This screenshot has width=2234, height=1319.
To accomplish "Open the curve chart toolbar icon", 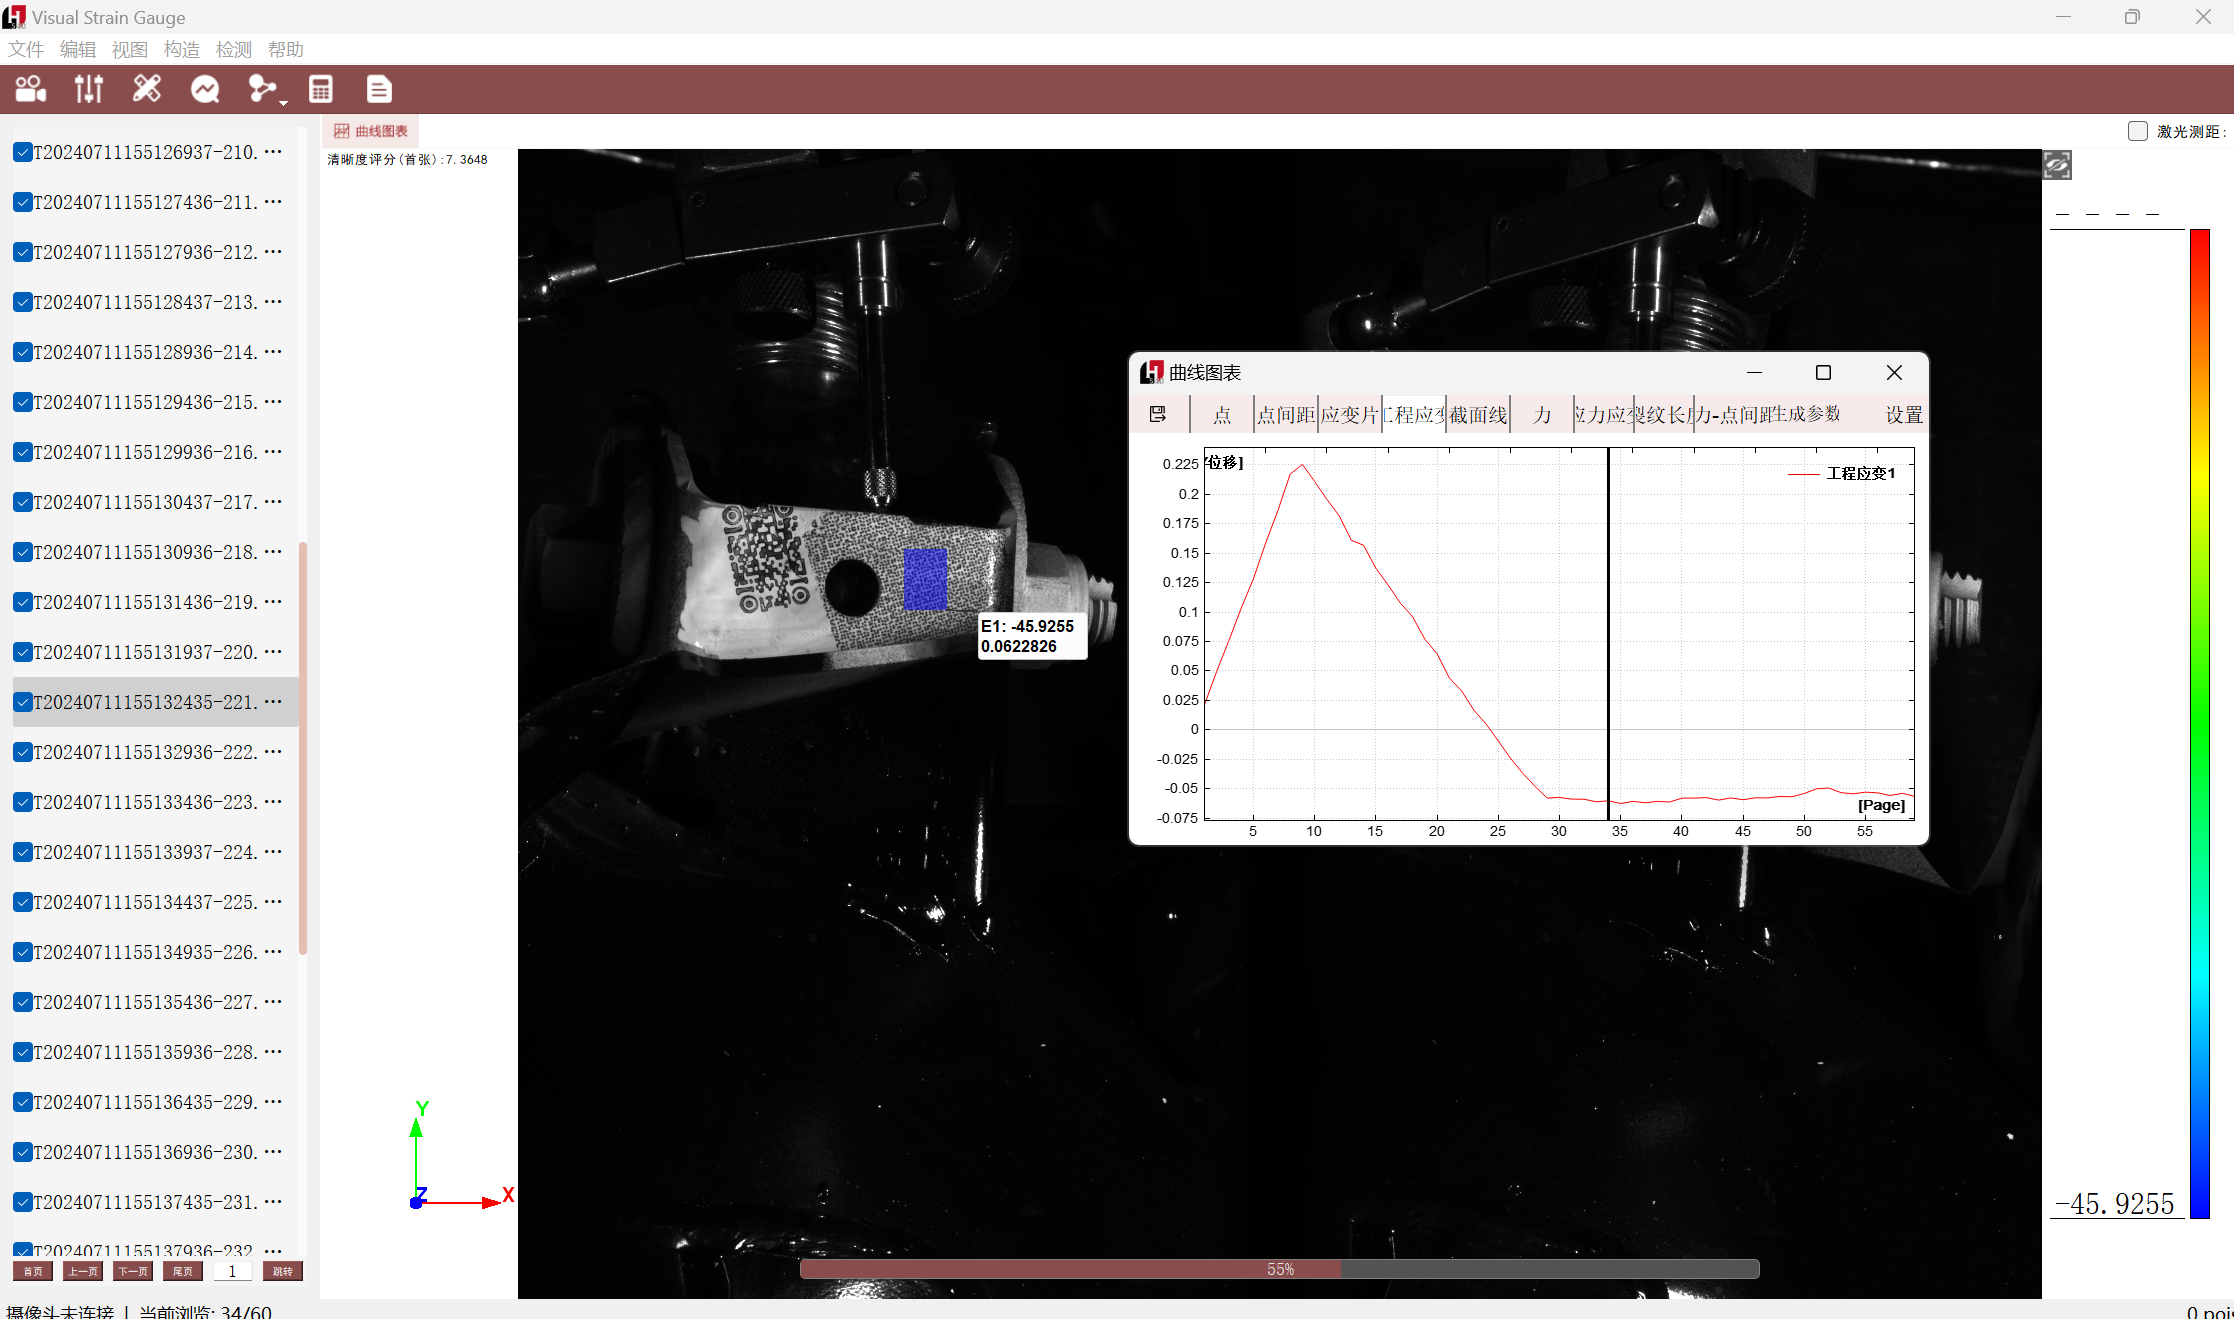I will click(205, 89).
